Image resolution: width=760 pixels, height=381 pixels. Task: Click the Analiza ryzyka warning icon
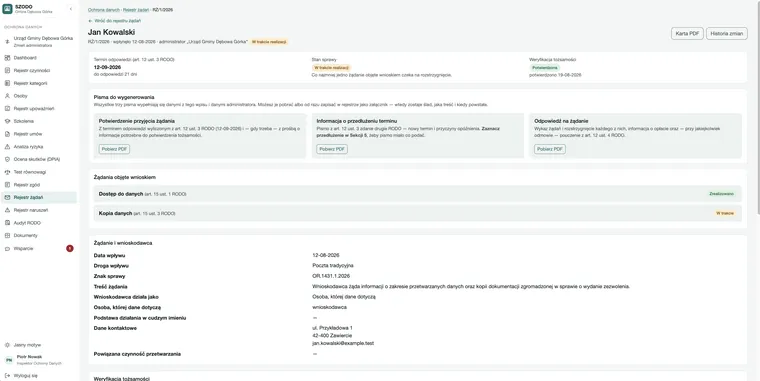tap(7, 146)
